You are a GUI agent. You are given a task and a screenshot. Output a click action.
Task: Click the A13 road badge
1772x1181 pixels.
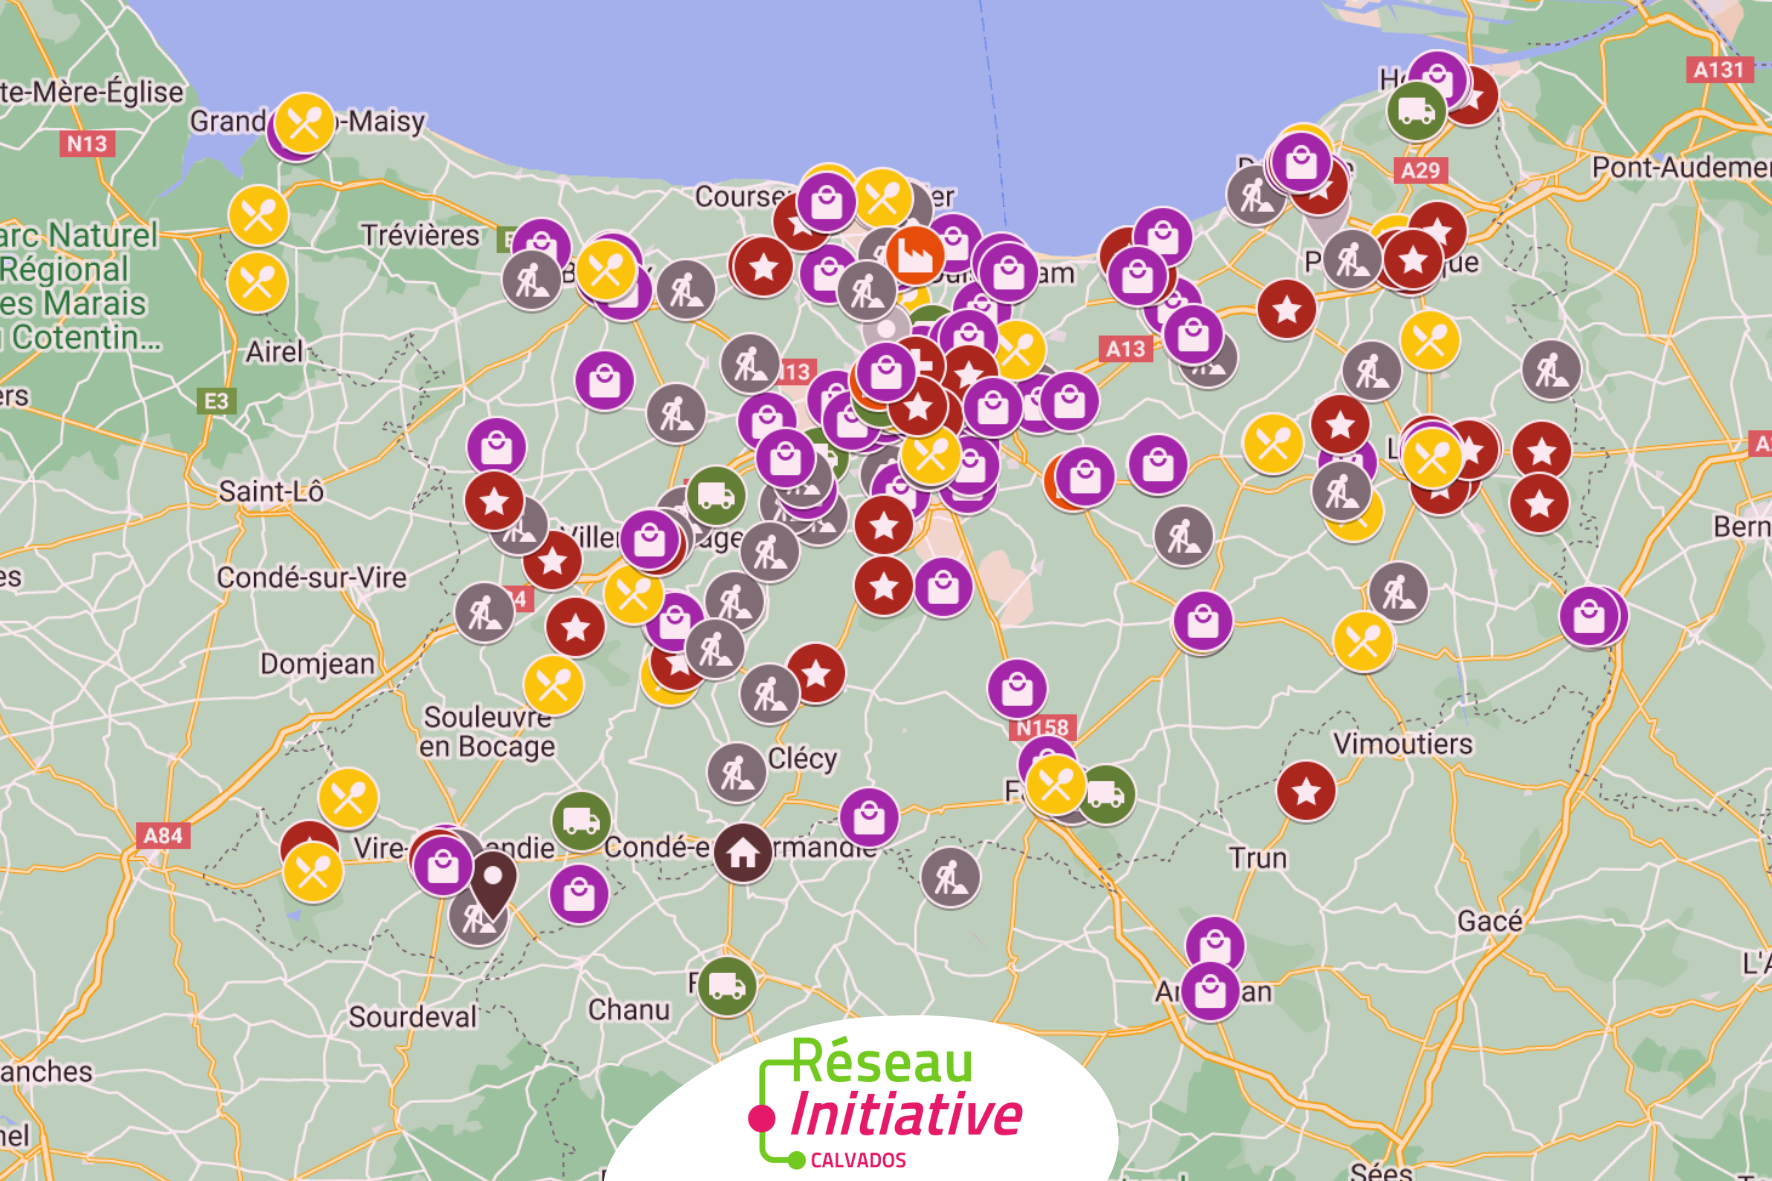coord(1125,349)
